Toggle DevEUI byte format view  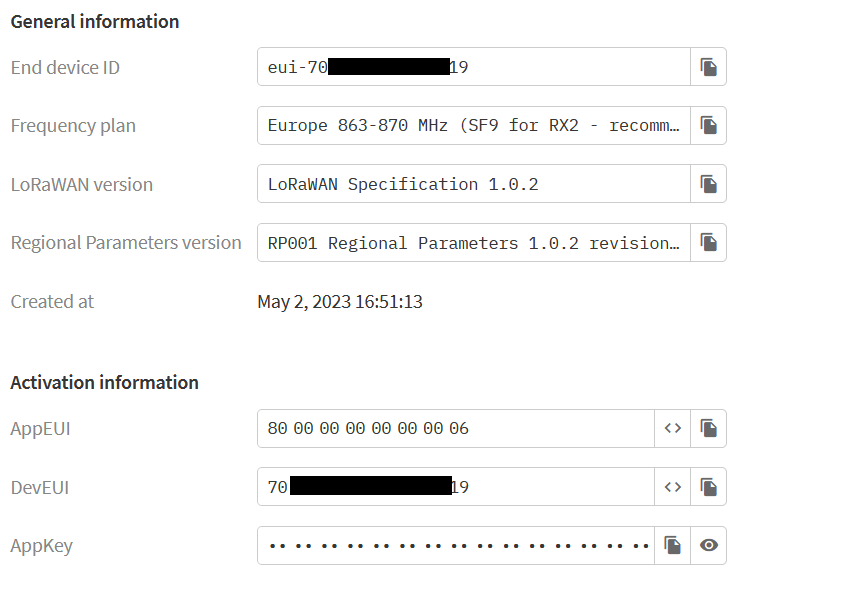click(x=673, y=487)
